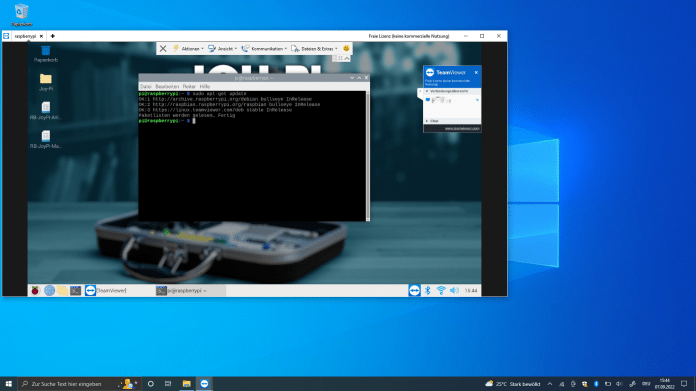Open the Aktionen dropdown menu
The height and width of the screenshot is (391, 696).
(188, 49)
